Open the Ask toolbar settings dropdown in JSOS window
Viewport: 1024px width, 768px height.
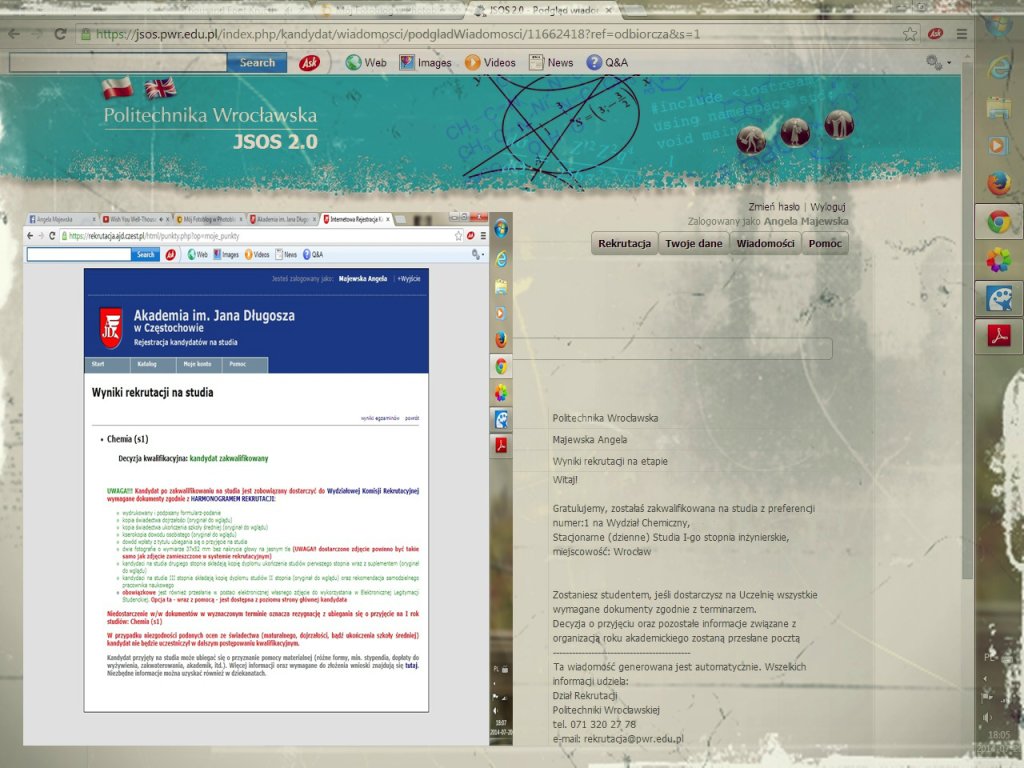(938, 63)
